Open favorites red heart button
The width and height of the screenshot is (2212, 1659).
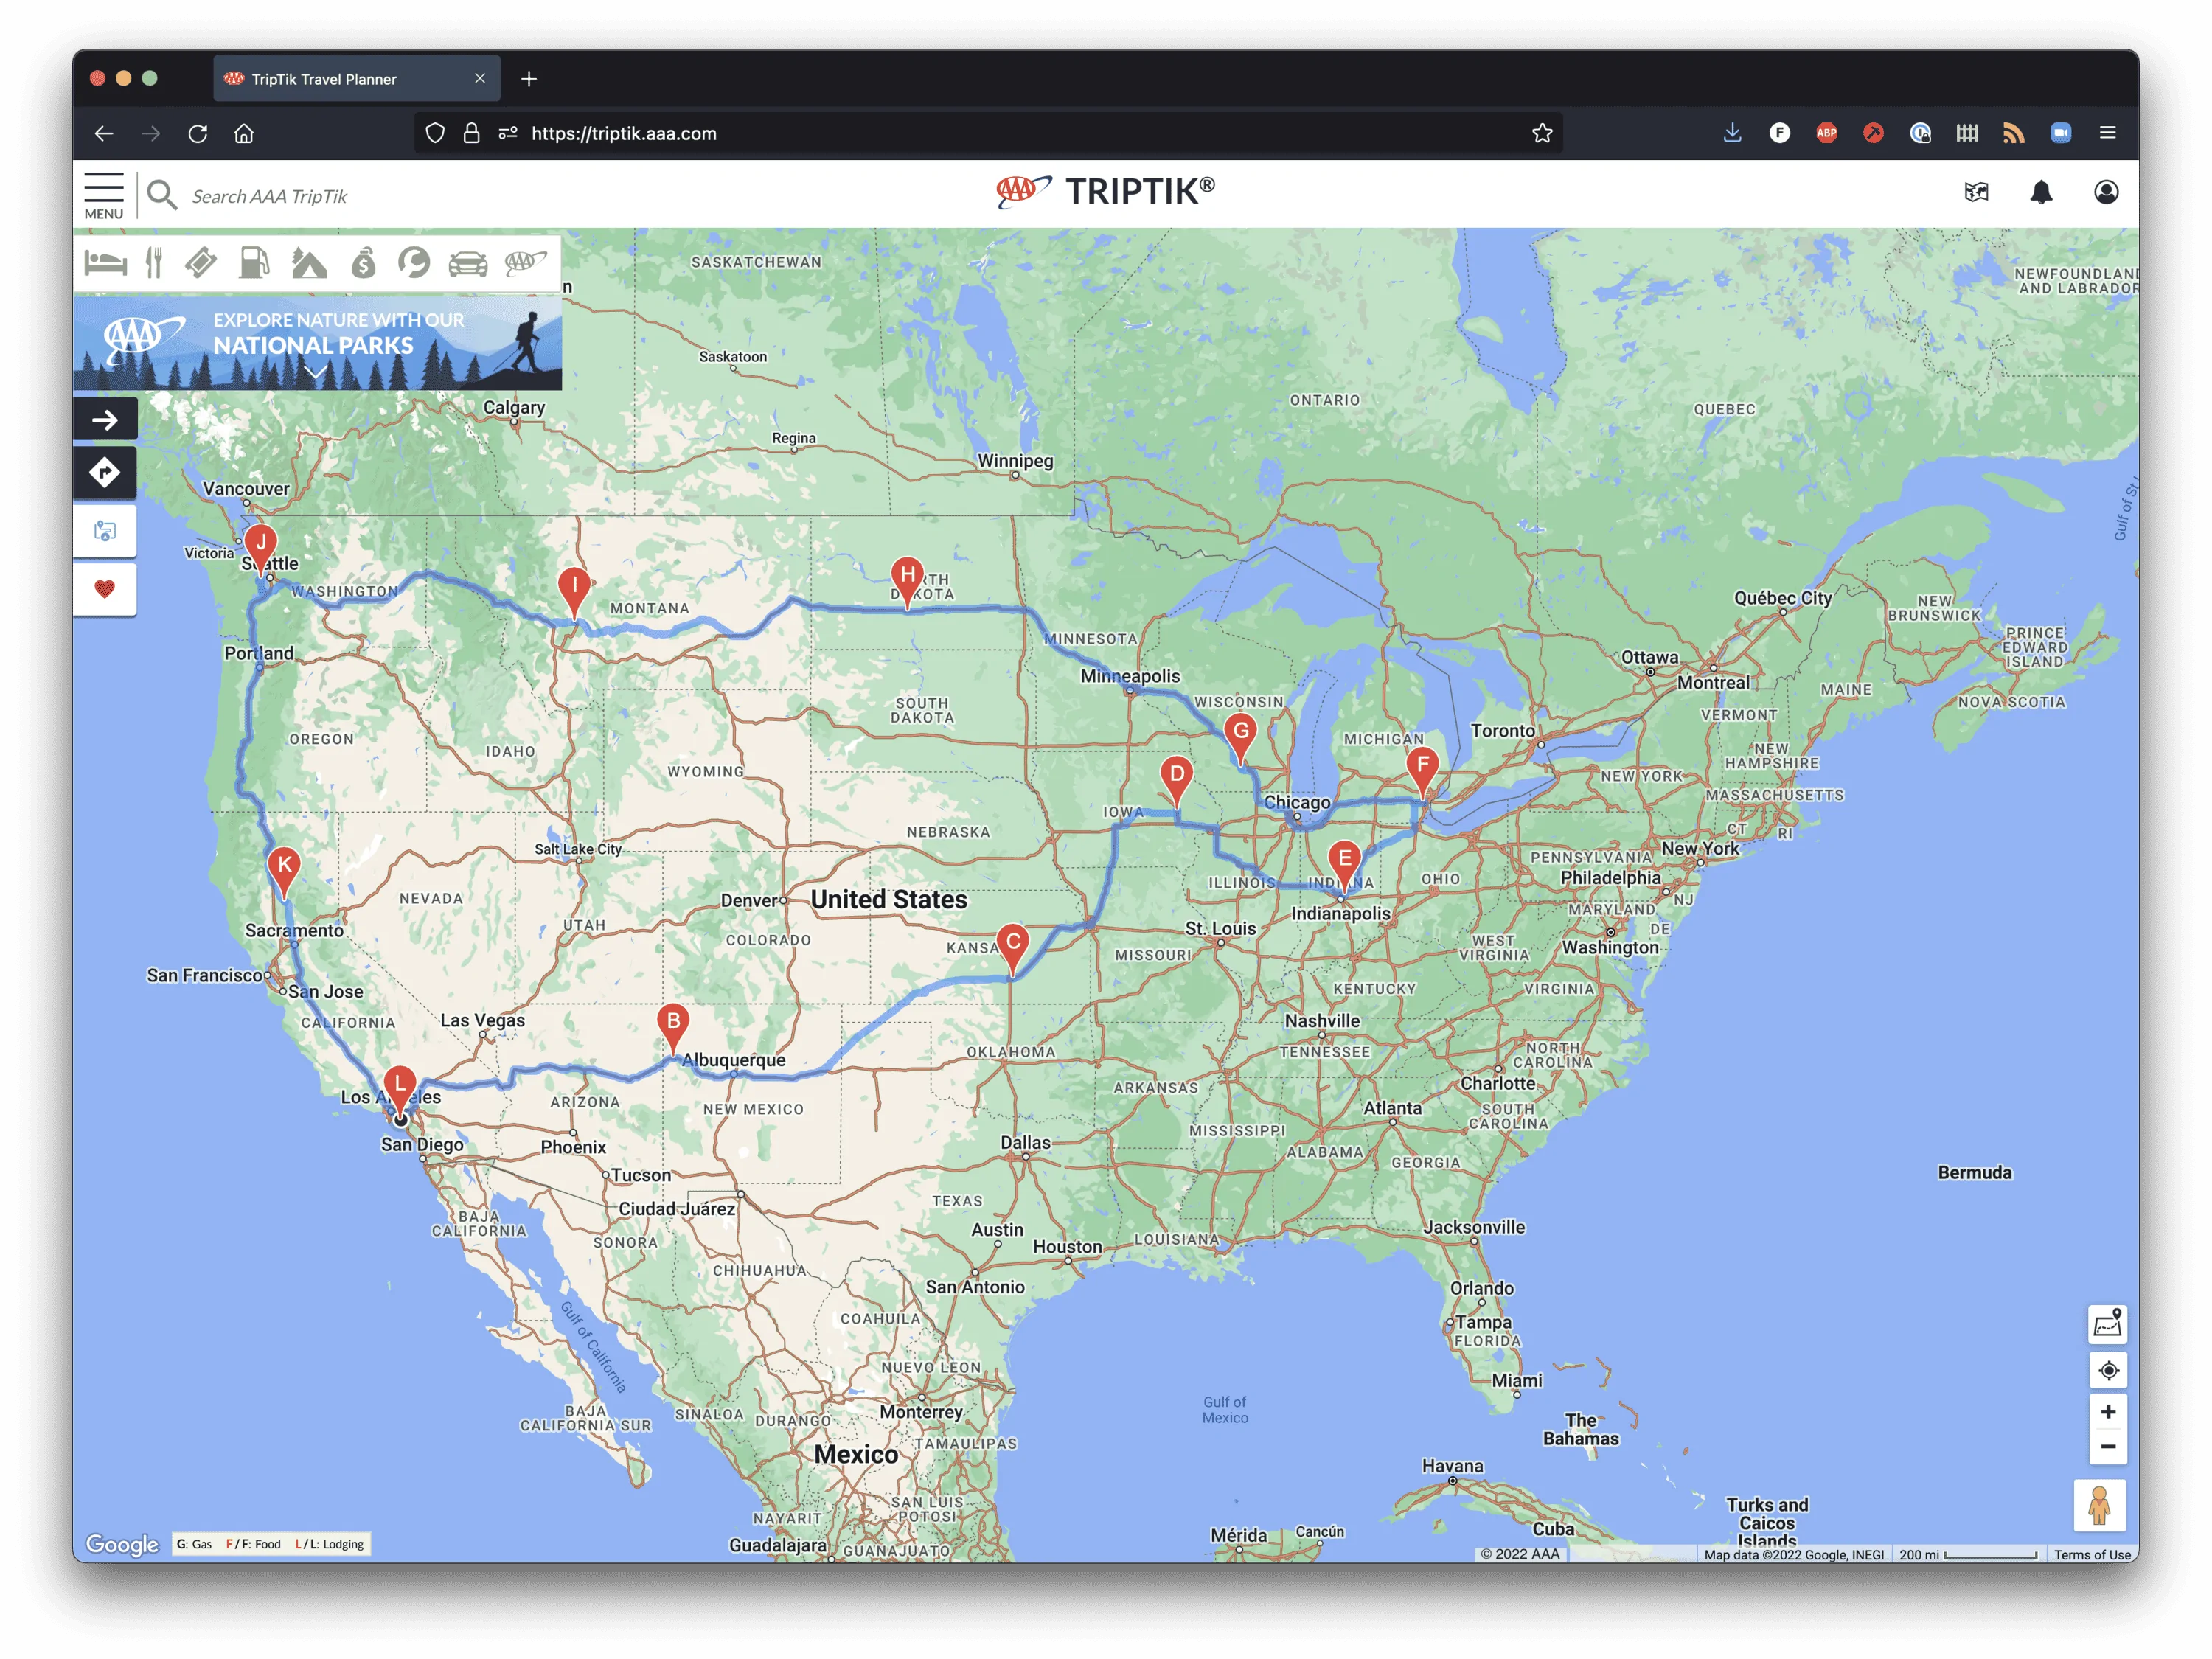[105, 589]
